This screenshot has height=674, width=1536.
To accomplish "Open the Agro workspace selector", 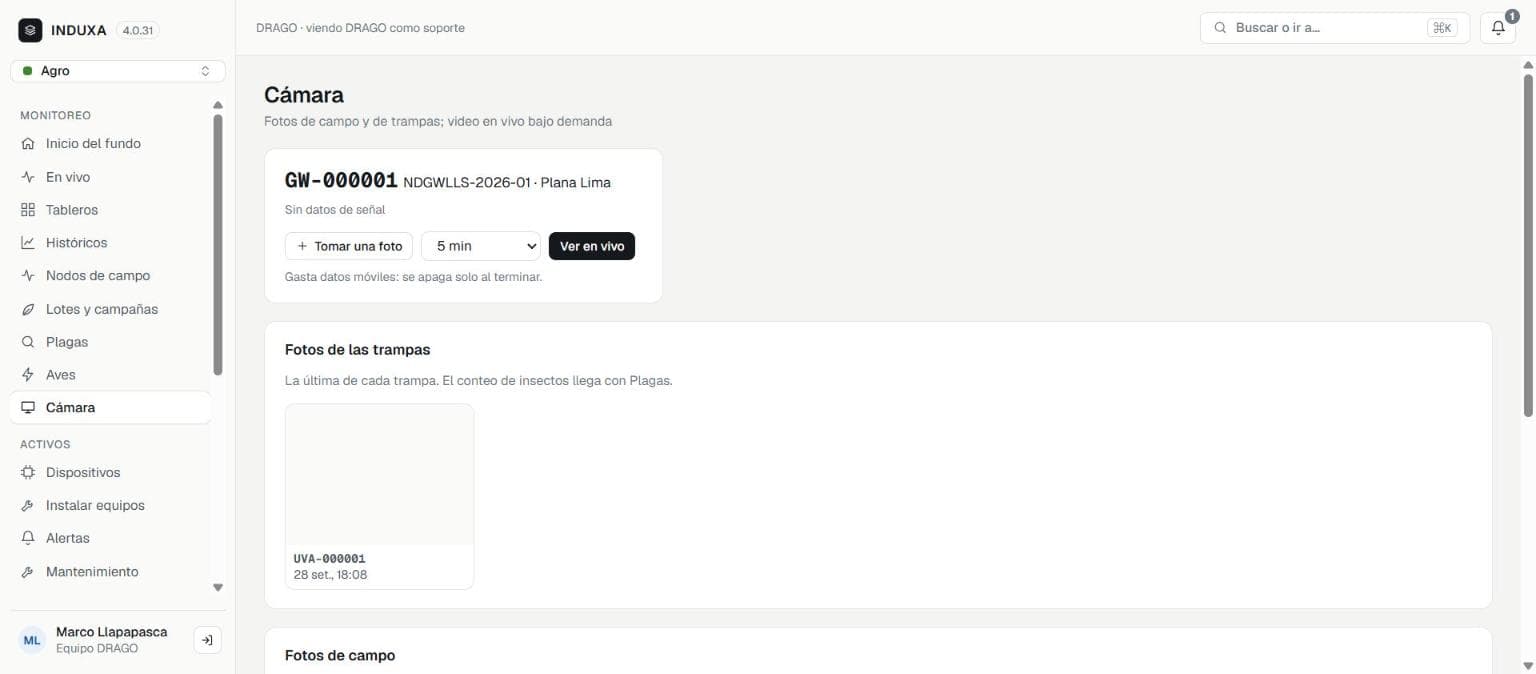I will (x=118, y=71).
